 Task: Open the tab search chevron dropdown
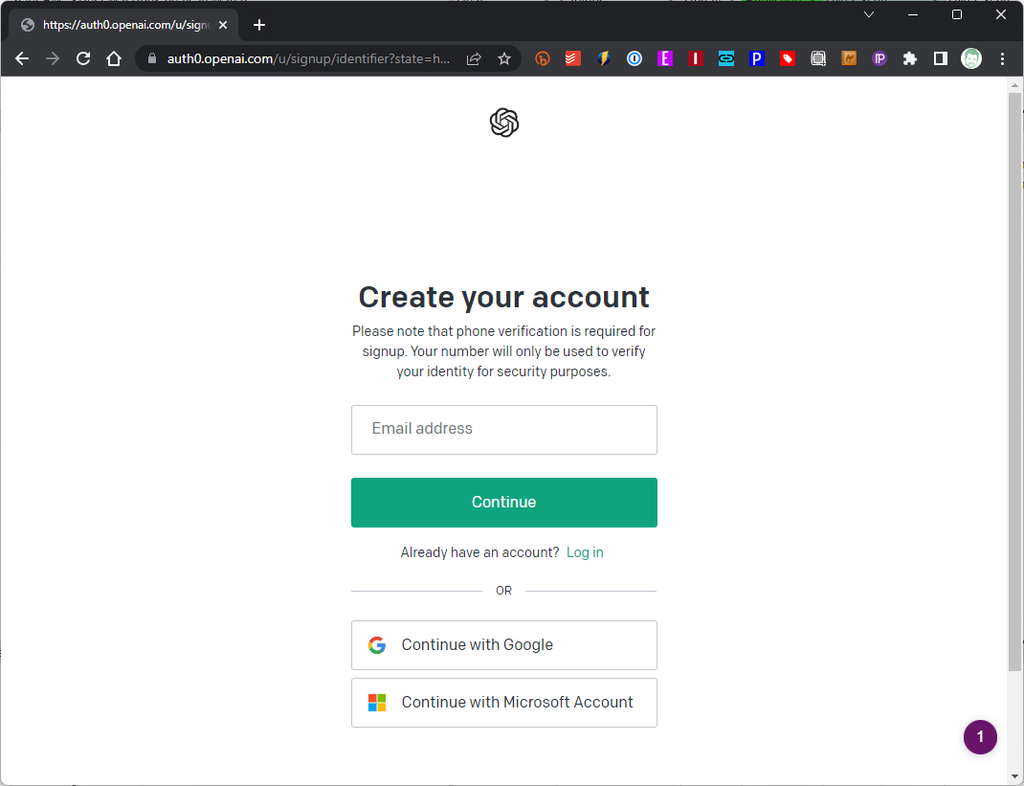tap(868, 15)
